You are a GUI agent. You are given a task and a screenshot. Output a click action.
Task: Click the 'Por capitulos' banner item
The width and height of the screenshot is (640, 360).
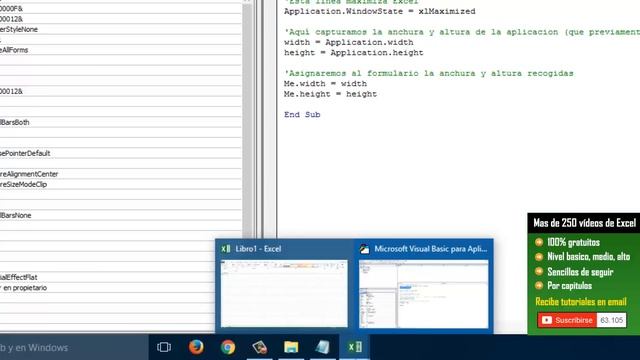tap(569, 285)
